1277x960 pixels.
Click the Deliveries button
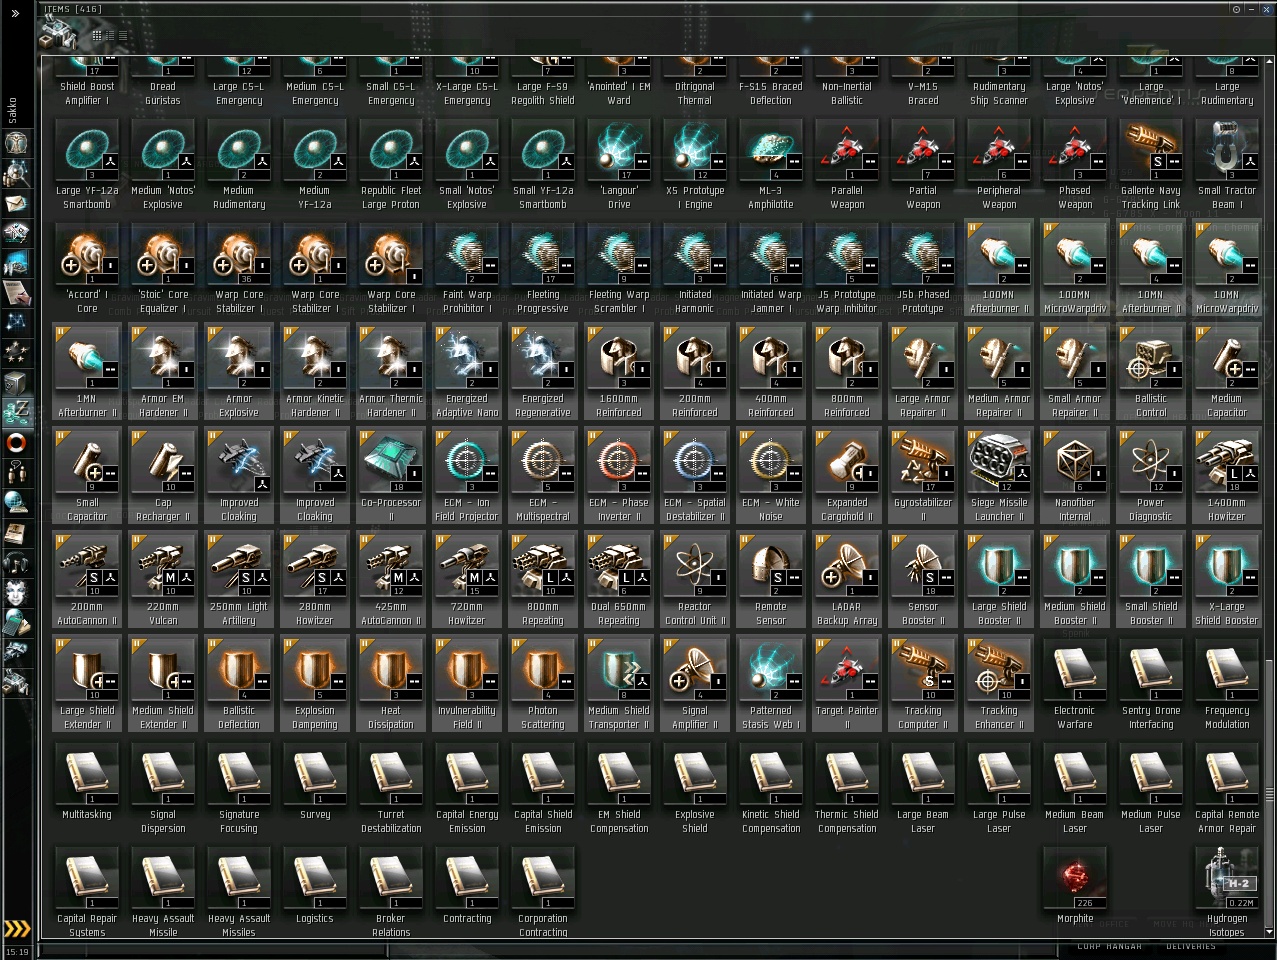coord(1191,946)
